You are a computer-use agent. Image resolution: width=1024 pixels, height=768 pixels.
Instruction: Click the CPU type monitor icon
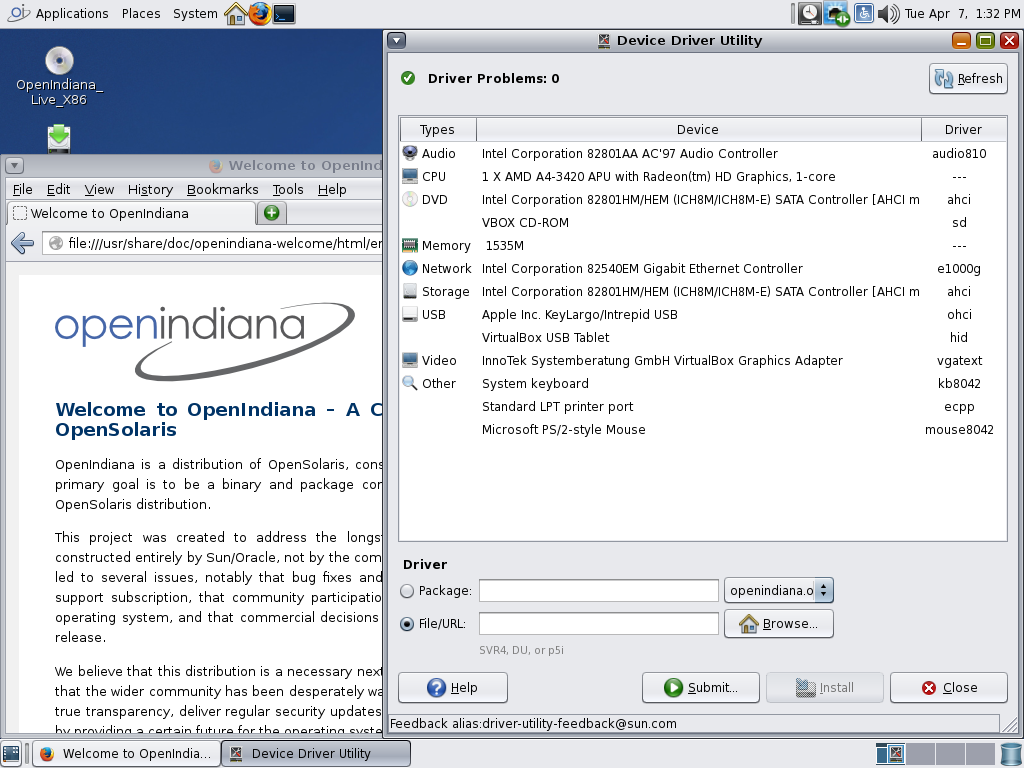[x=409, y=176]
